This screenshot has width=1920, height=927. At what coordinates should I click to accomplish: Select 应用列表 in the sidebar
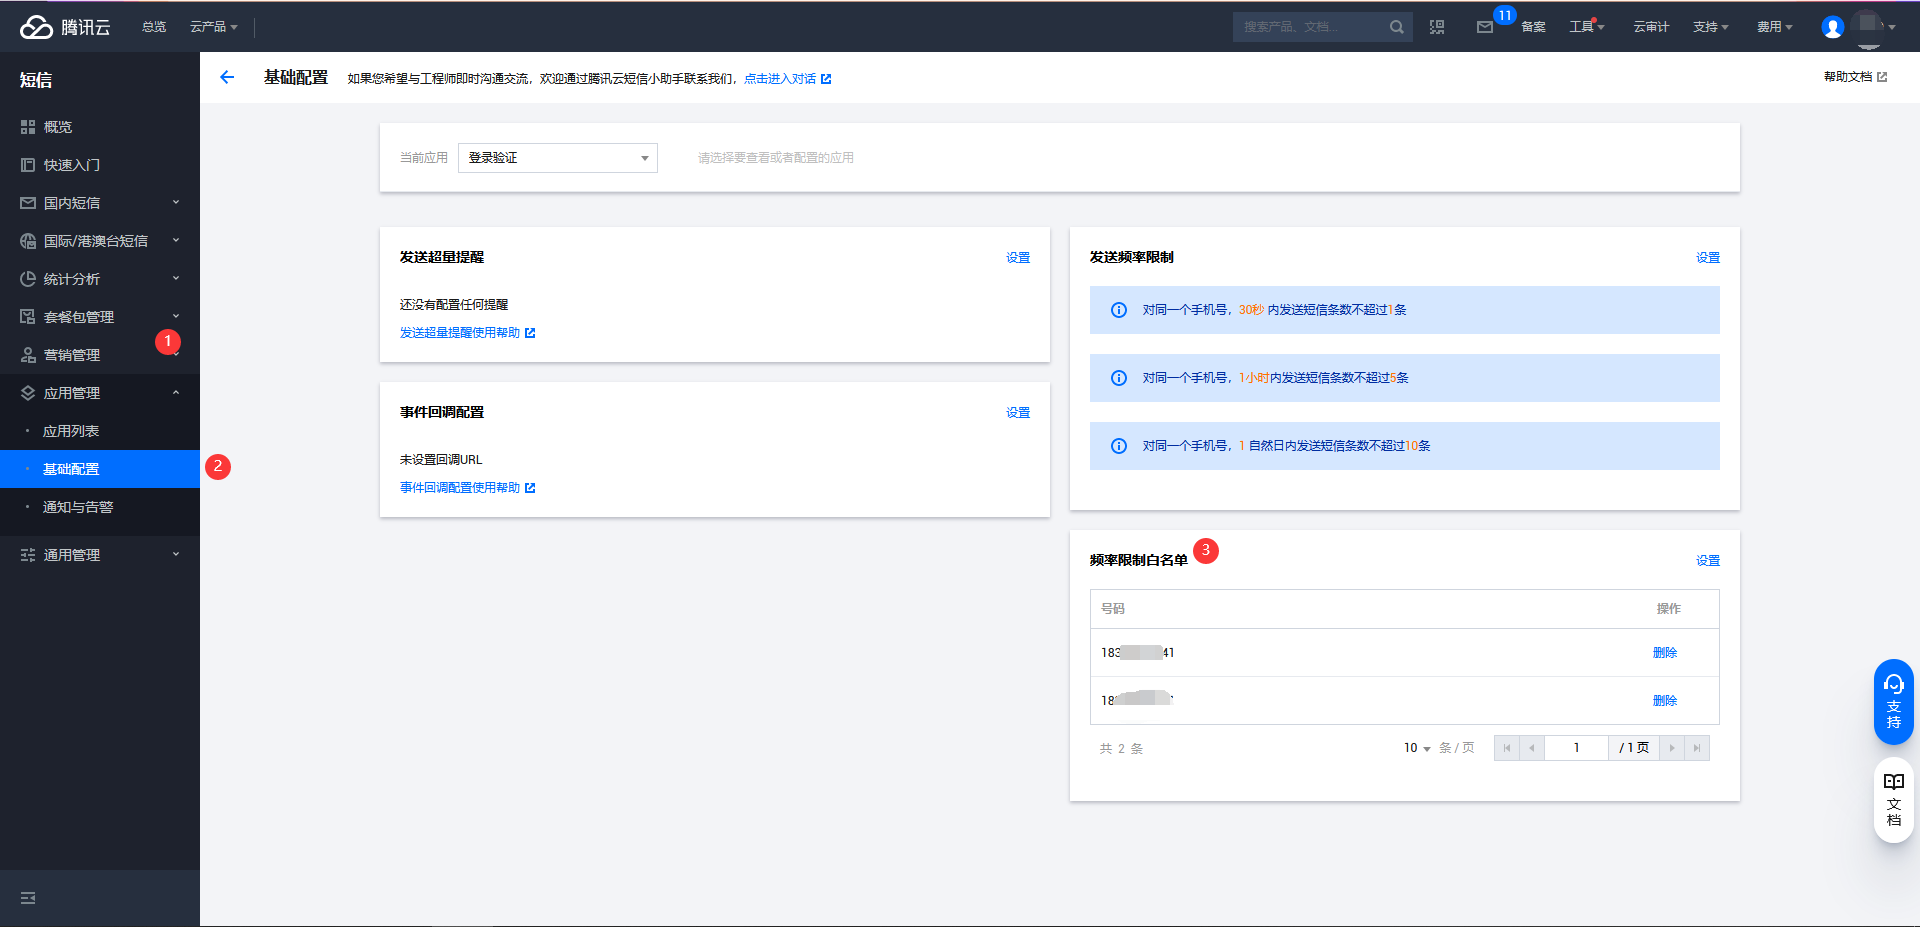coord(100,431)
